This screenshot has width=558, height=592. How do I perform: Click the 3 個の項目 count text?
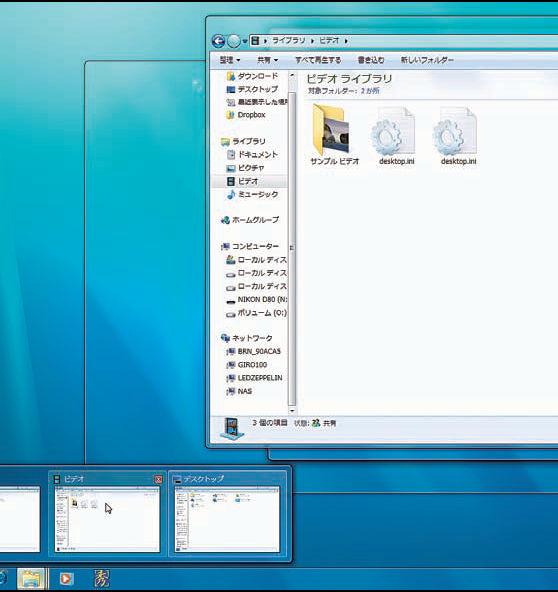(x=270, y=423)
